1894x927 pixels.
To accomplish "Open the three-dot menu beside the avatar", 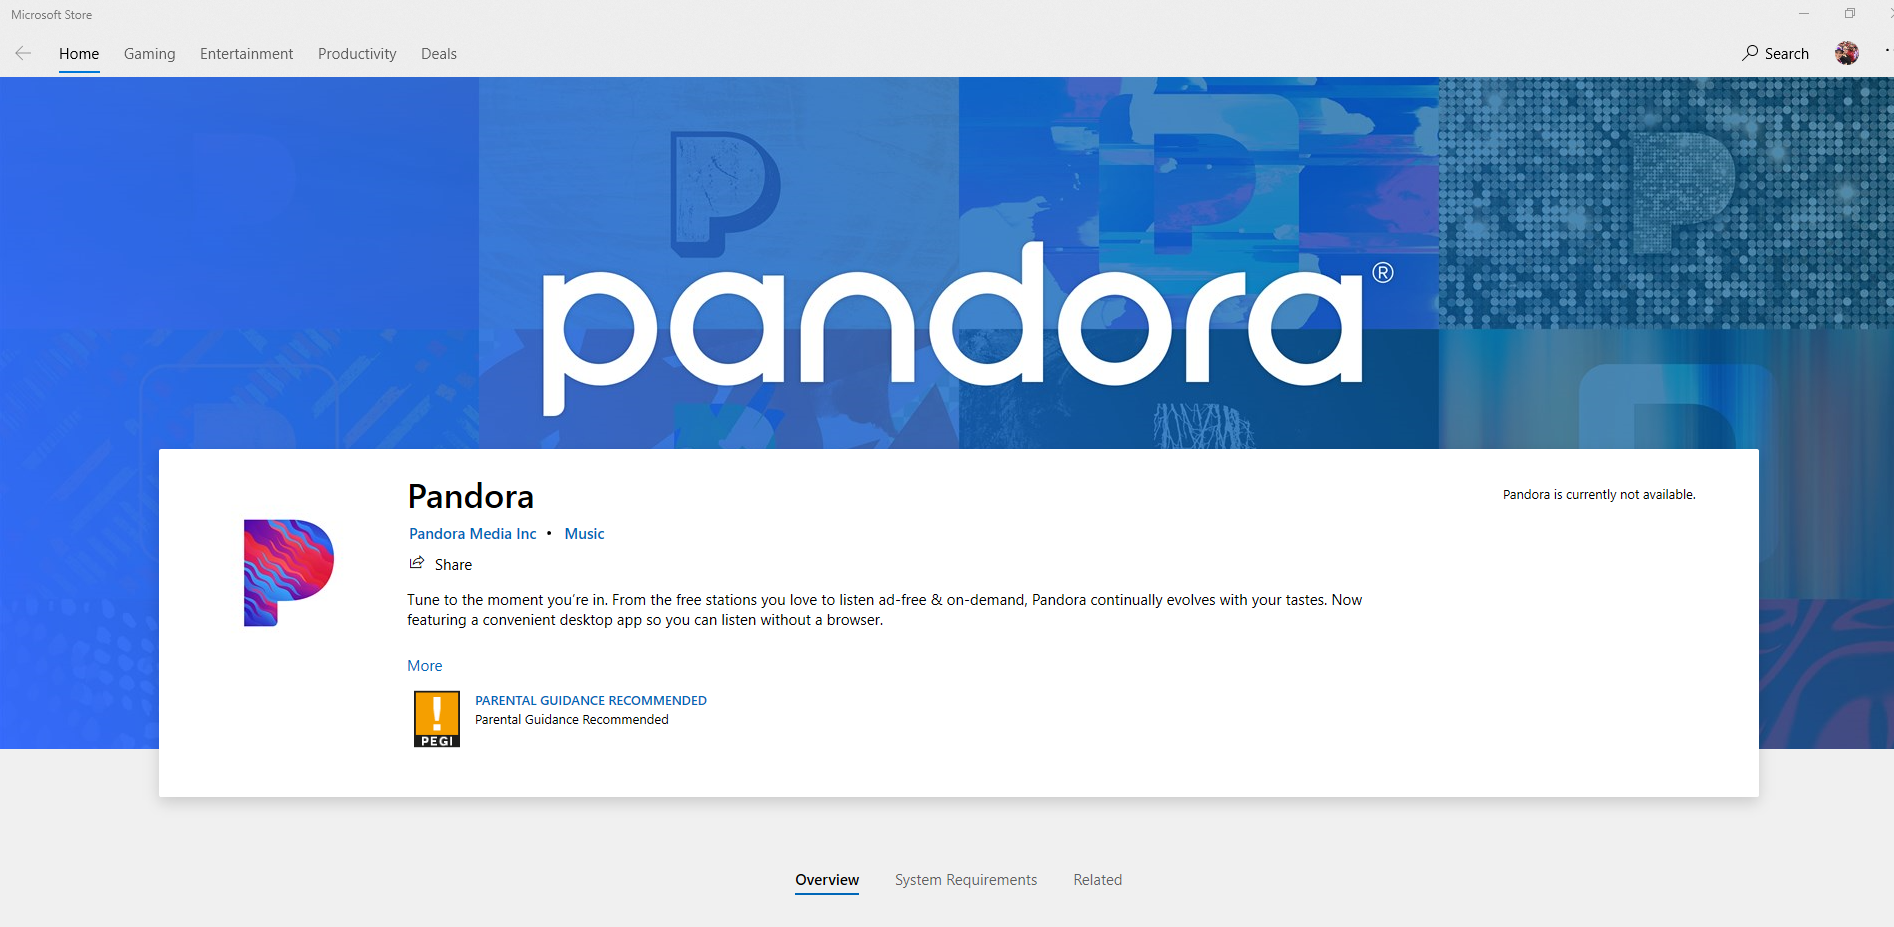I will click(x=1887, y=50).
